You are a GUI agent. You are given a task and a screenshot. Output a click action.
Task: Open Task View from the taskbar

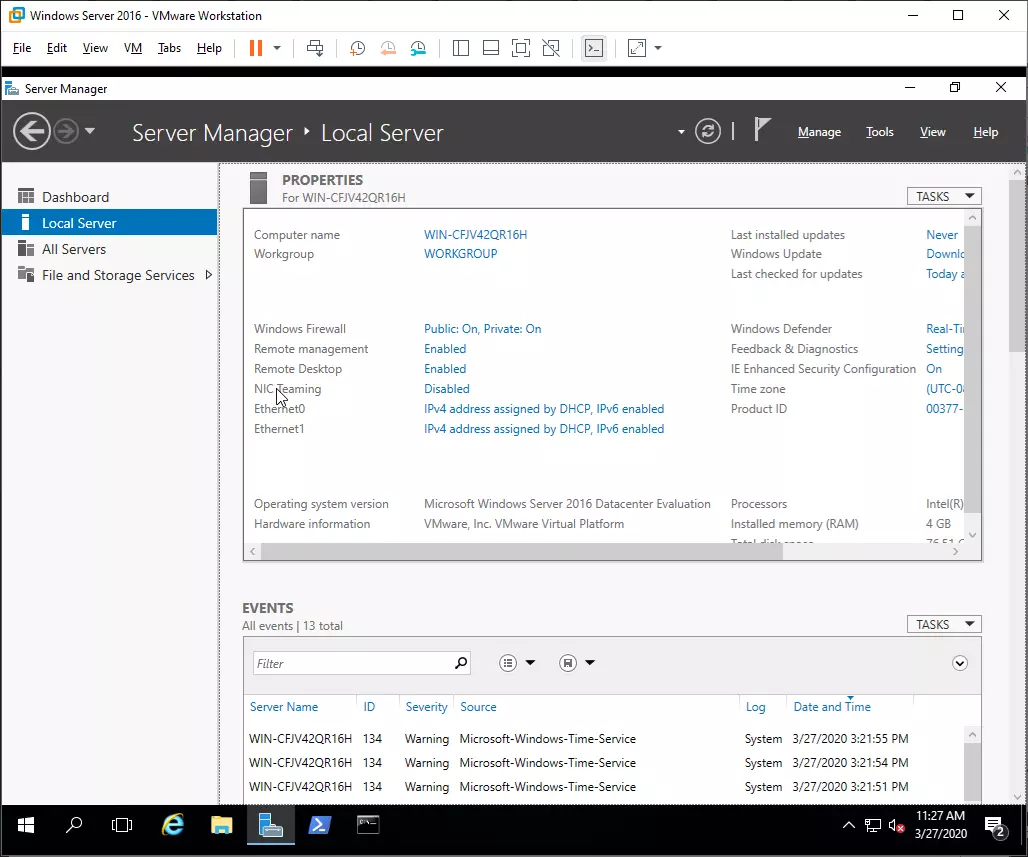(122, 825)
